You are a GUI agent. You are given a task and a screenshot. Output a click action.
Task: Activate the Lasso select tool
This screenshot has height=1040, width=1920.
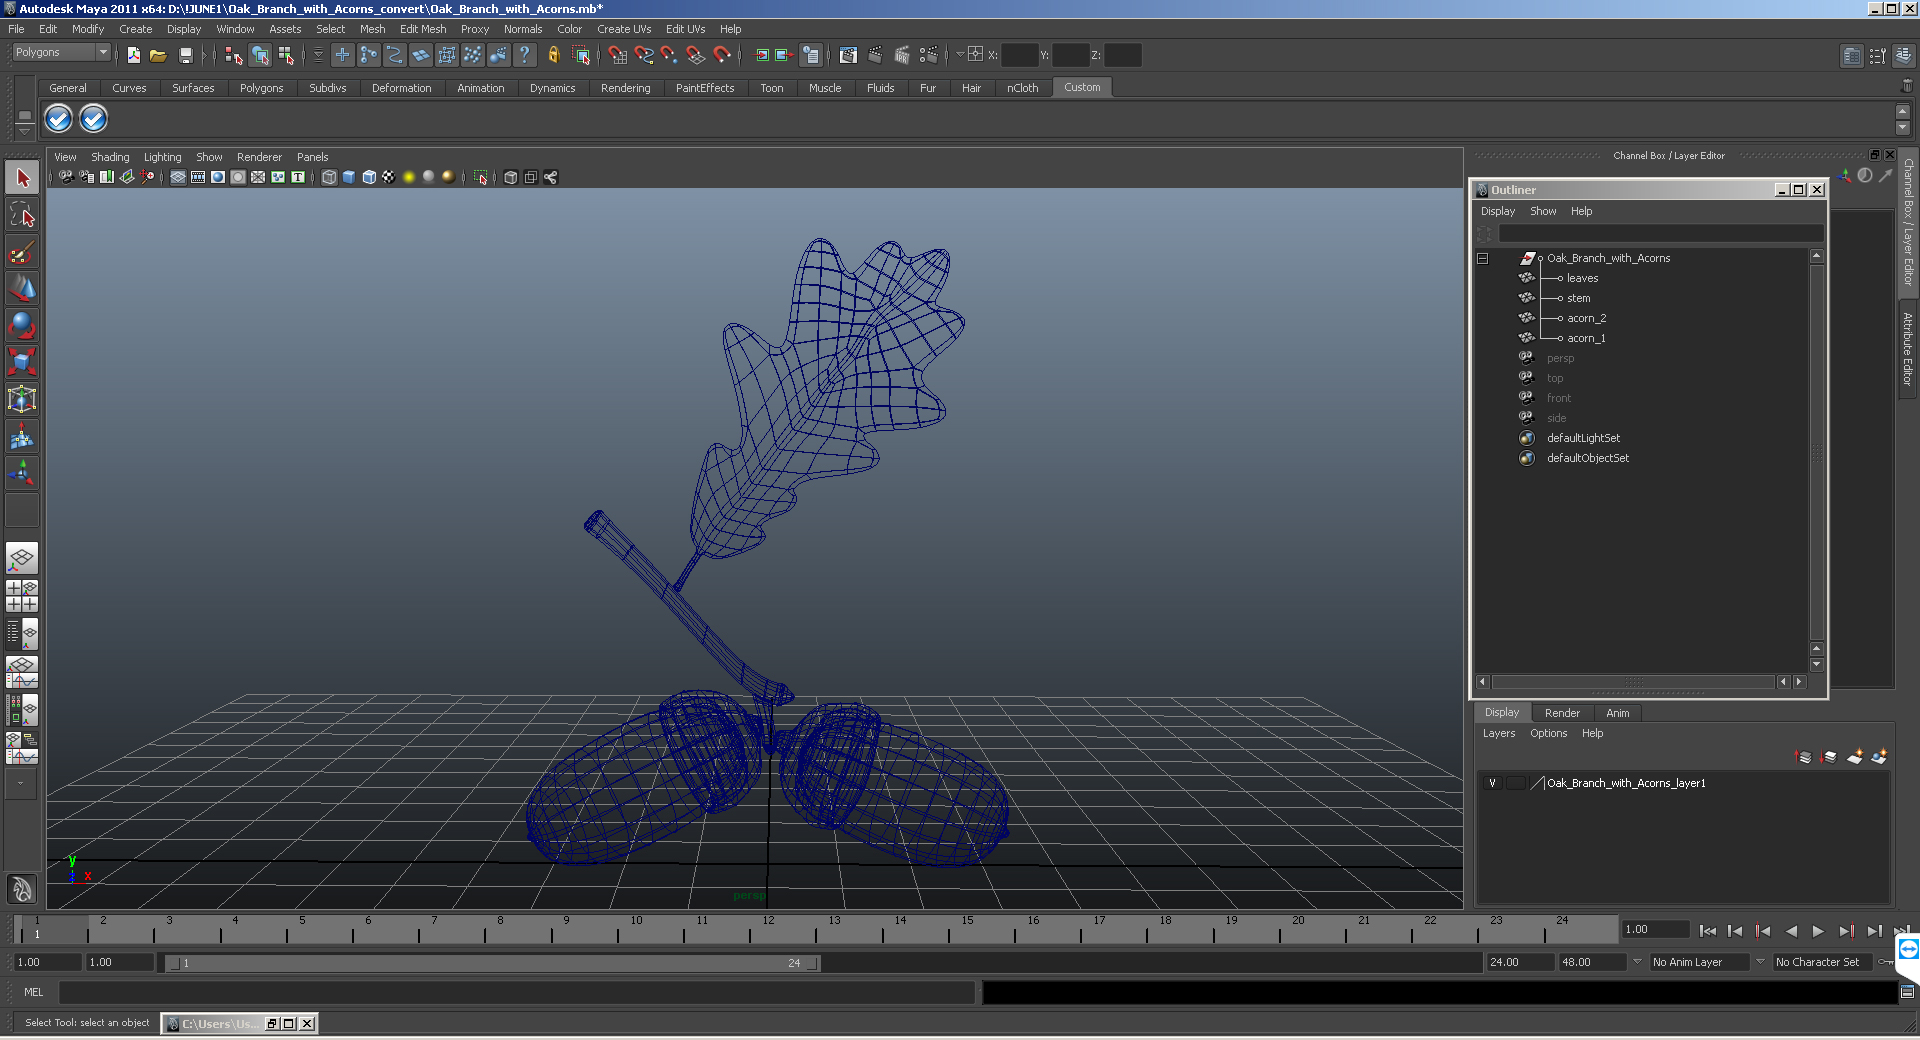pyautogui.click(x=22, y=214)
